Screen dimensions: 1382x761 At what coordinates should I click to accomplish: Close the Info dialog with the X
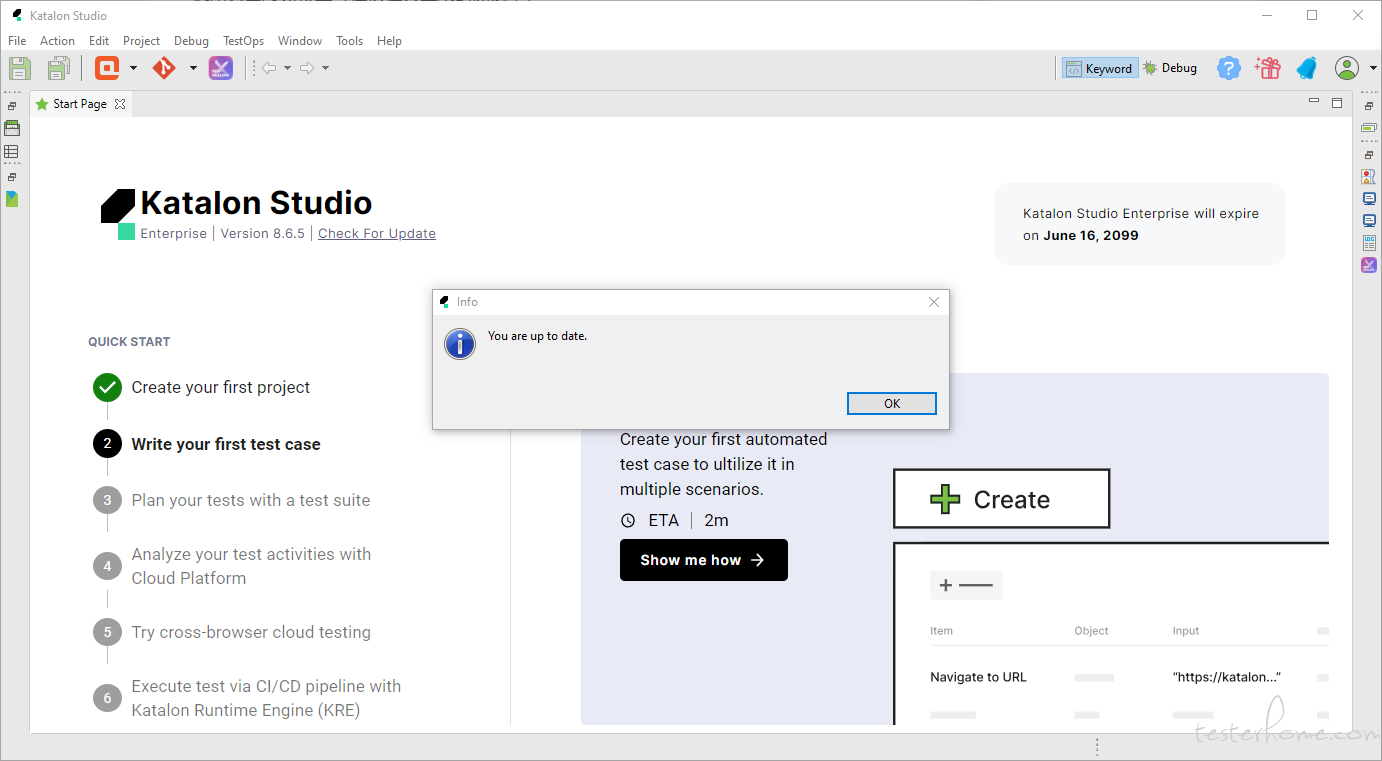934,302
